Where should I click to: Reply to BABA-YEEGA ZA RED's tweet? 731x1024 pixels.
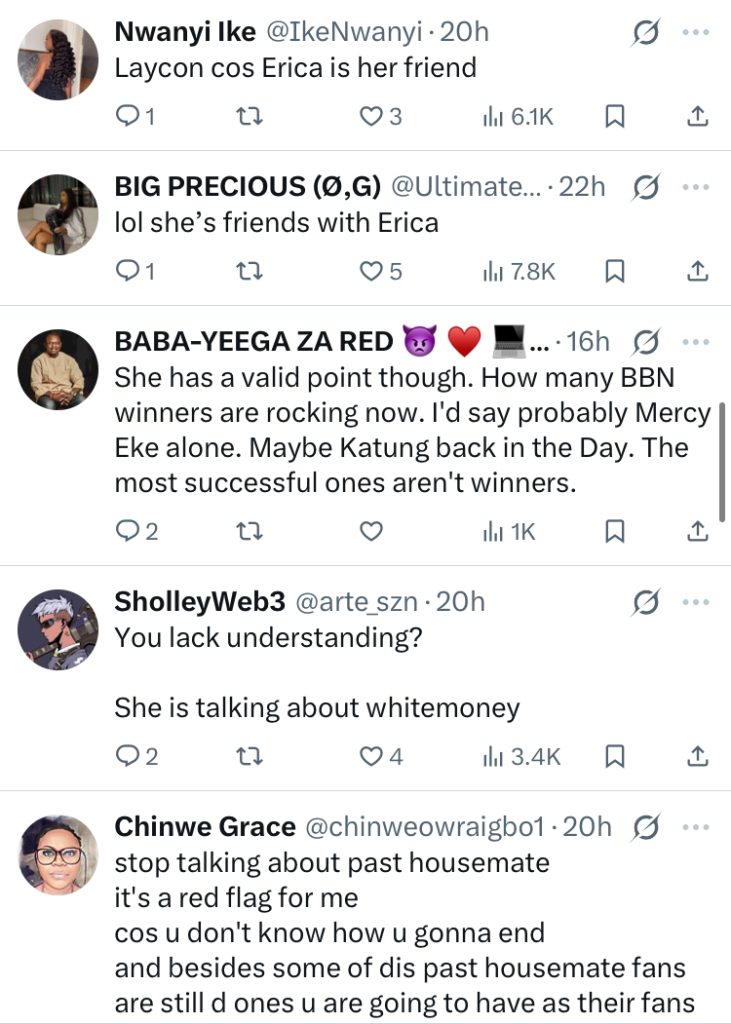tap(128, 531)
